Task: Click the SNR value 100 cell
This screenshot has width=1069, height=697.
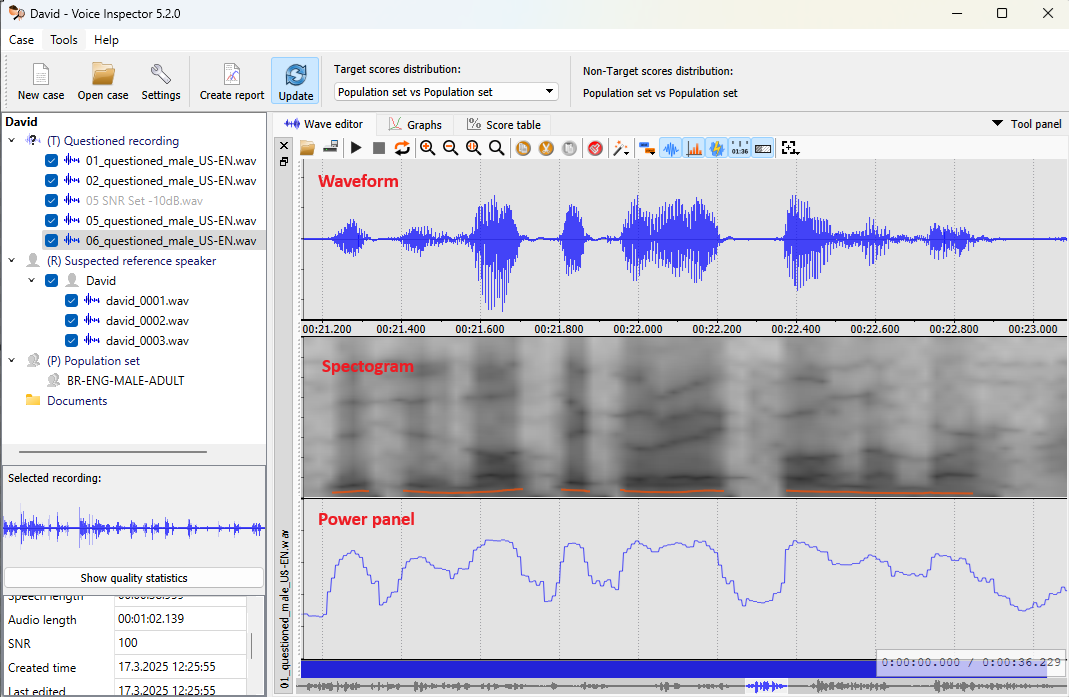Action: pos(180,642)
